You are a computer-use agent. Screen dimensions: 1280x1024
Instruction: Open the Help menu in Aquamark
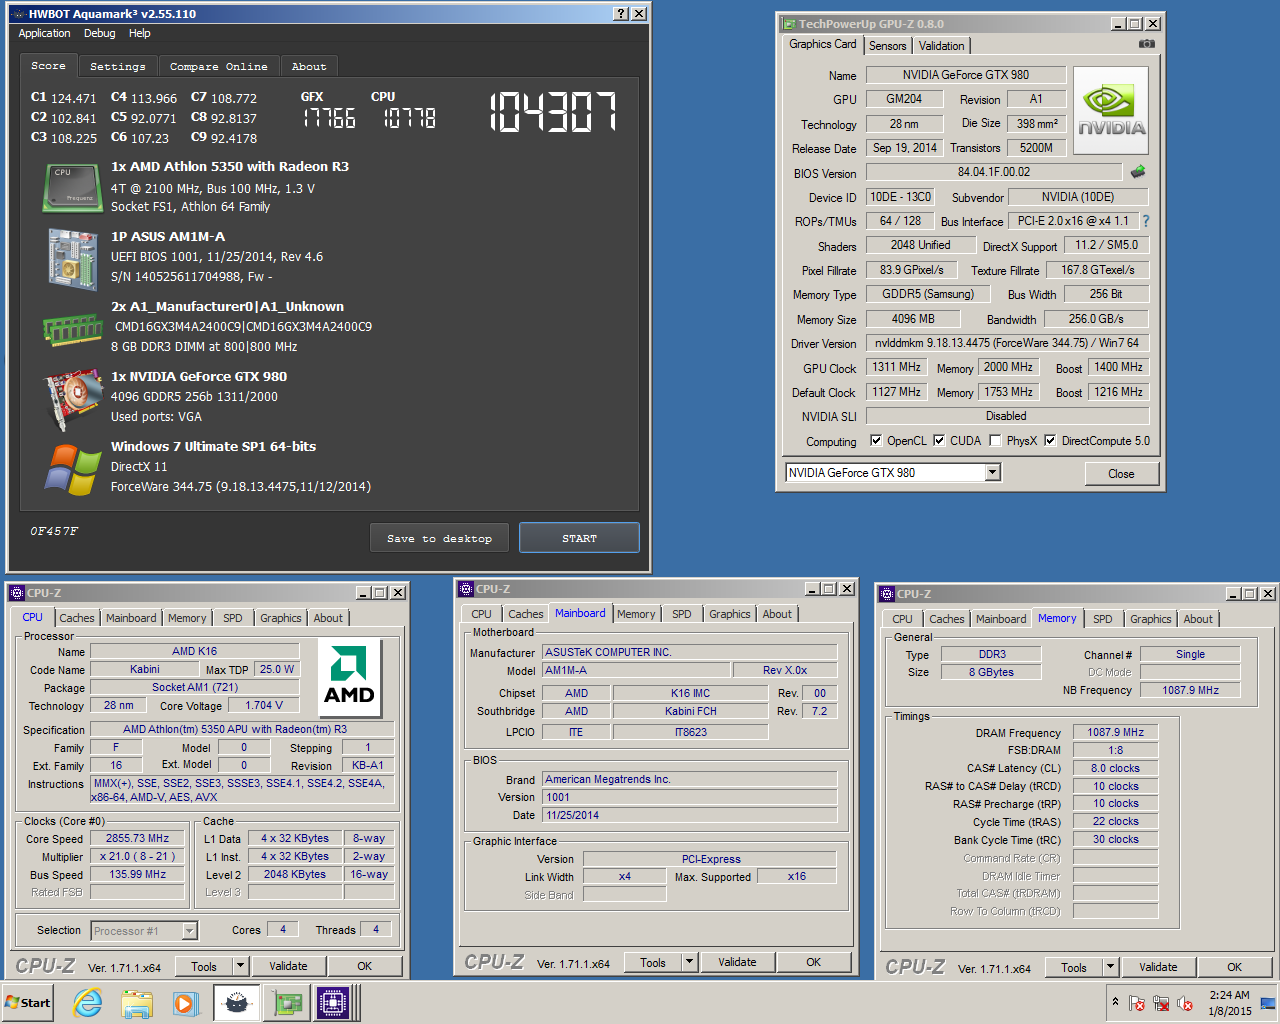coord(139,33)
